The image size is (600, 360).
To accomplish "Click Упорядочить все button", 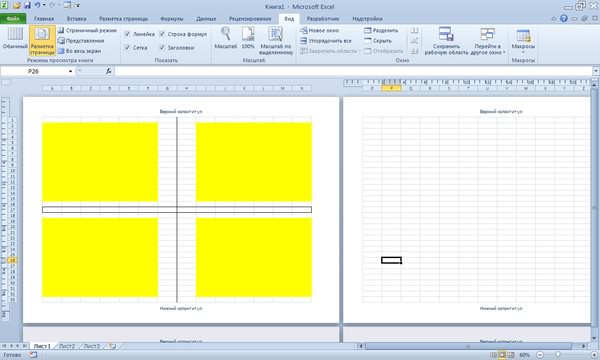I will pyautogui.click(x=326, y=41).
